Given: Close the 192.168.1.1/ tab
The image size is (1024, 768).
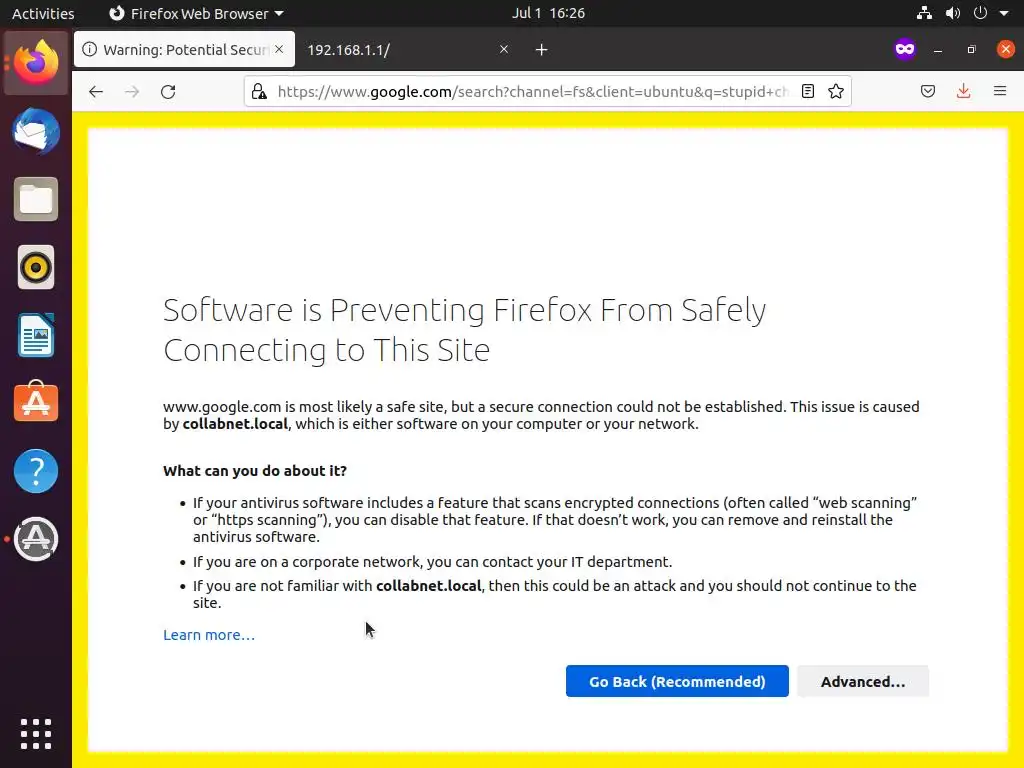Looking at the screenshot, I should (x=504, y=50).
